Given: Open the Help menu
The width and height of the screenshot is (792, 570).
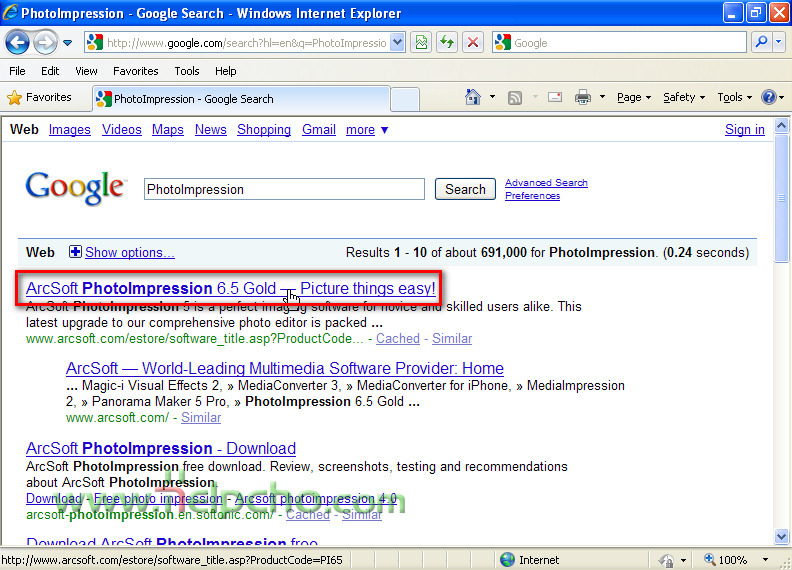Looking at the screenshot, I should 225,71.
